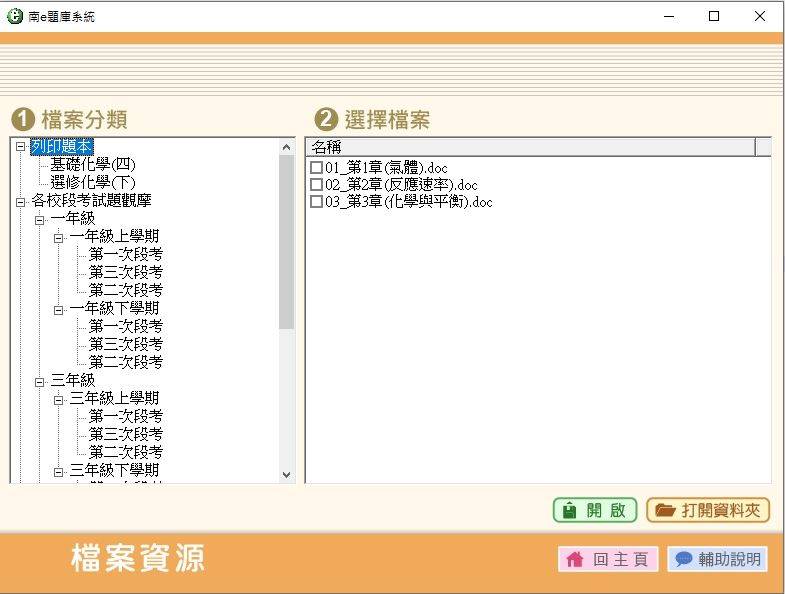
Task: Collapse the 三年級下學期 tree node
Action: [59, 472]
